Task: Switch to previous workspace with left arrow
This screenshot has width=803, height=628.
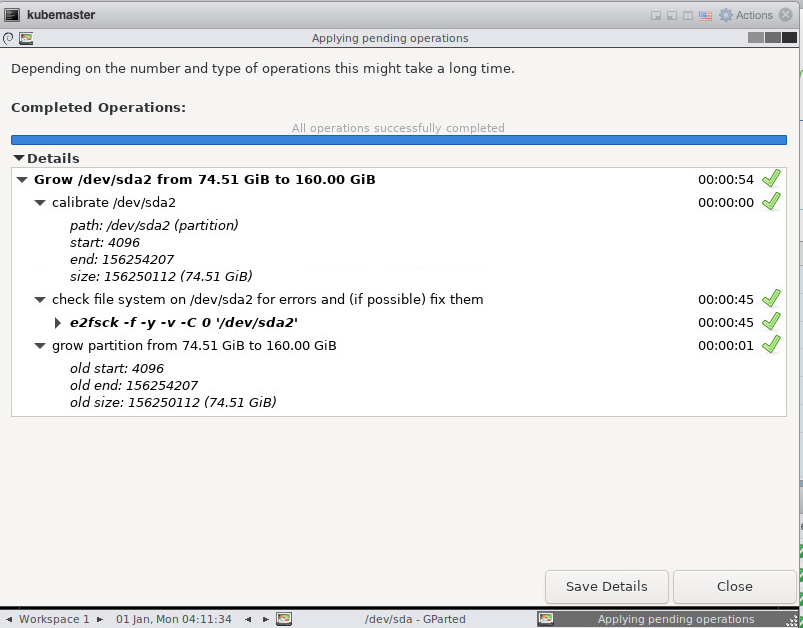Action: (x=9, y=619)
